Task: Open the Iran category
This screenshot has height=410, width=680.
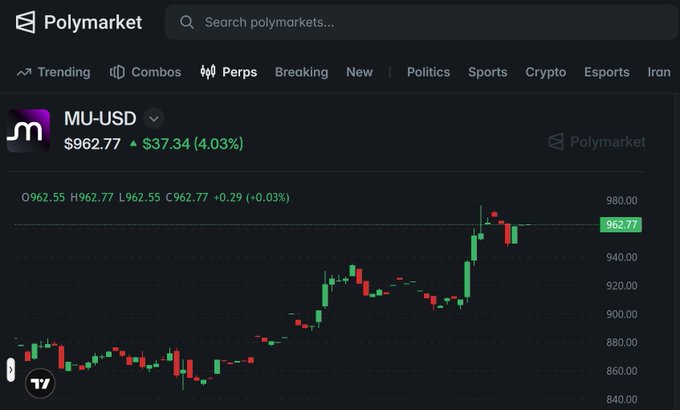Action: point(659,72)
